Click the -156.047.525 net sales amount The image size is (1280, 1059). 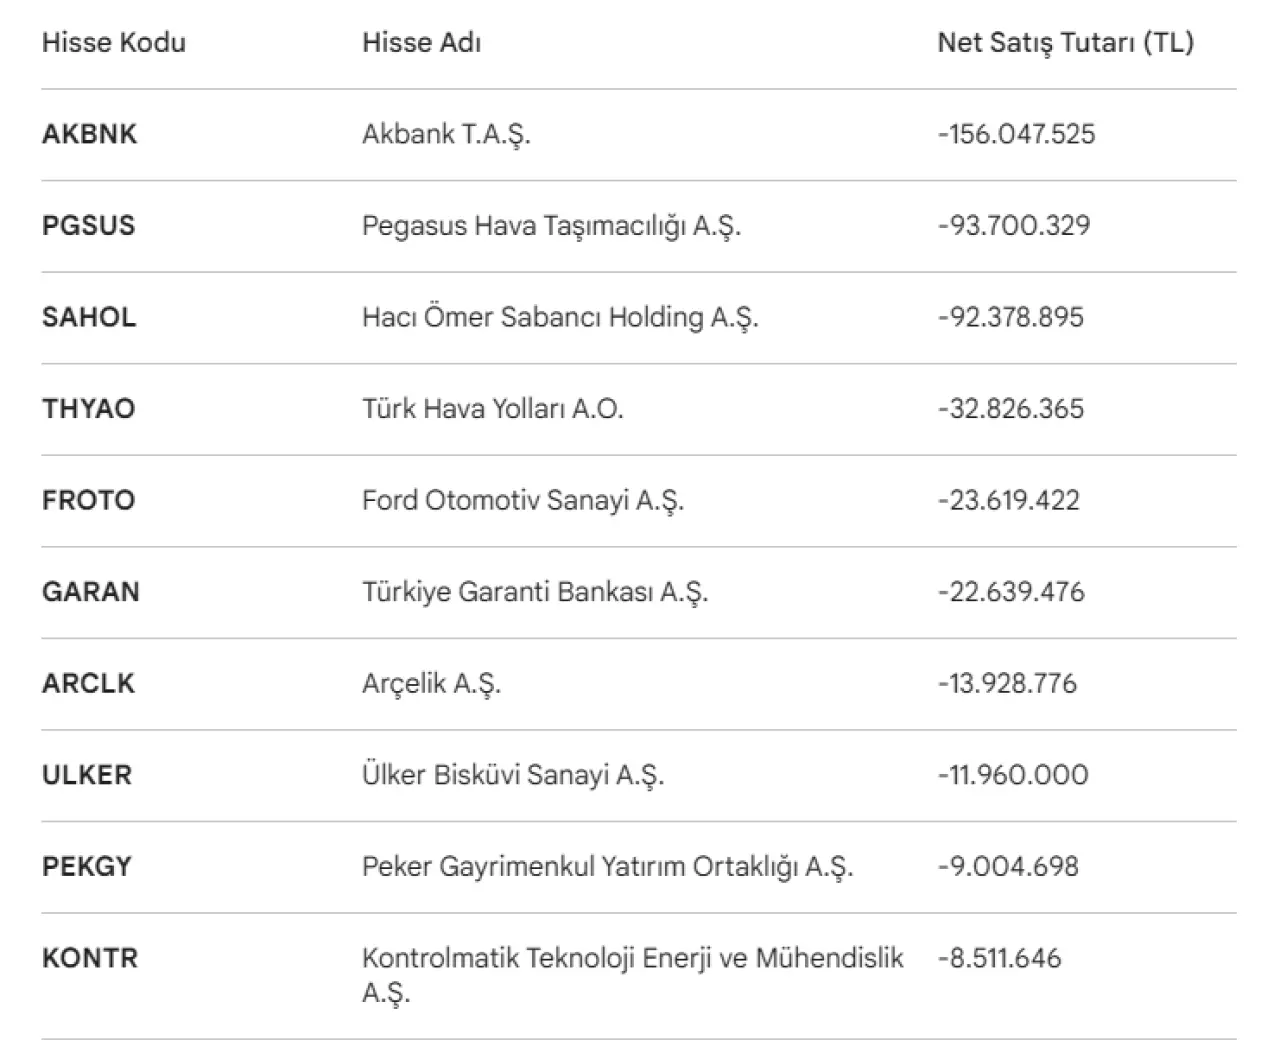click(x=1016, y=134)
